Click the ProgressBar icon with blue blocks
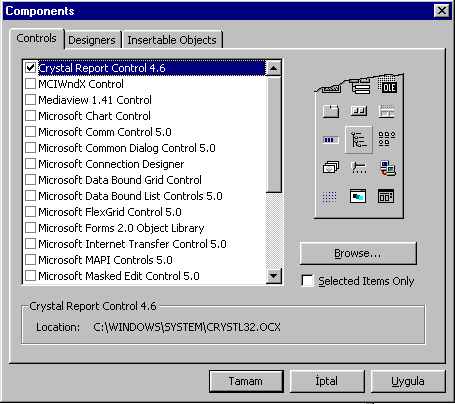The height and width of the screenshot is (404, 455). [331, 140]
